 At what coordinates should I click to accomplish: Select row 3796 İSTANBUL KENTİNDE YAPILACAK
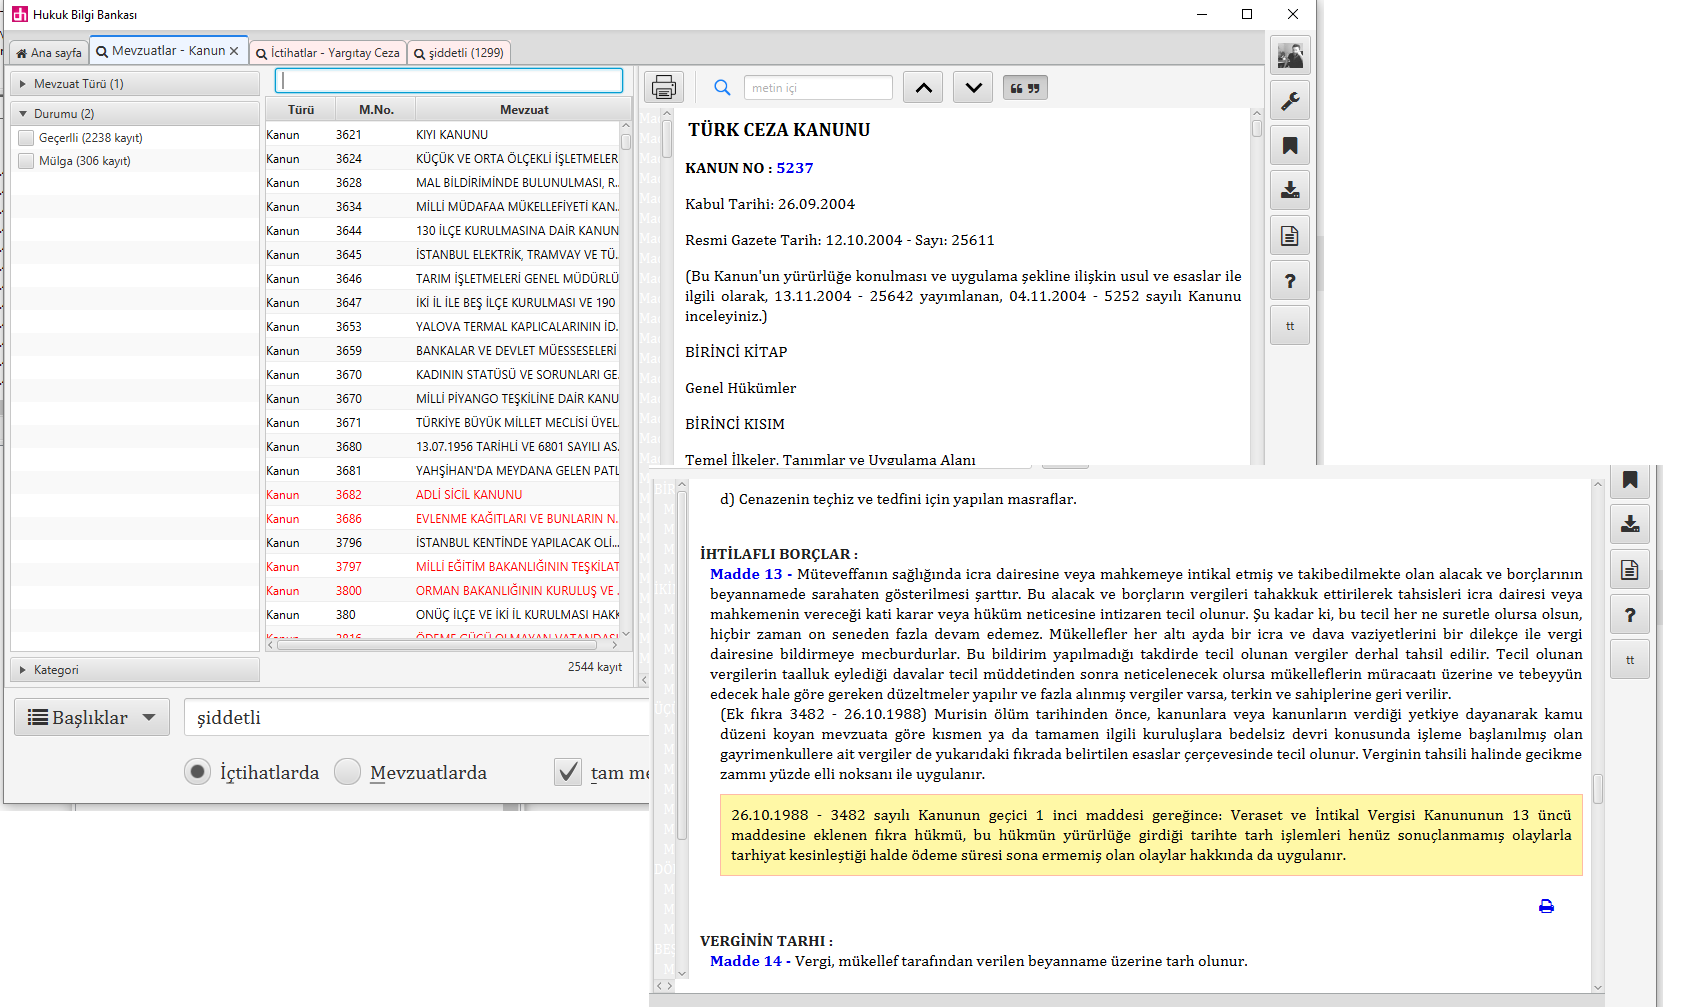(x=442, y=543)
